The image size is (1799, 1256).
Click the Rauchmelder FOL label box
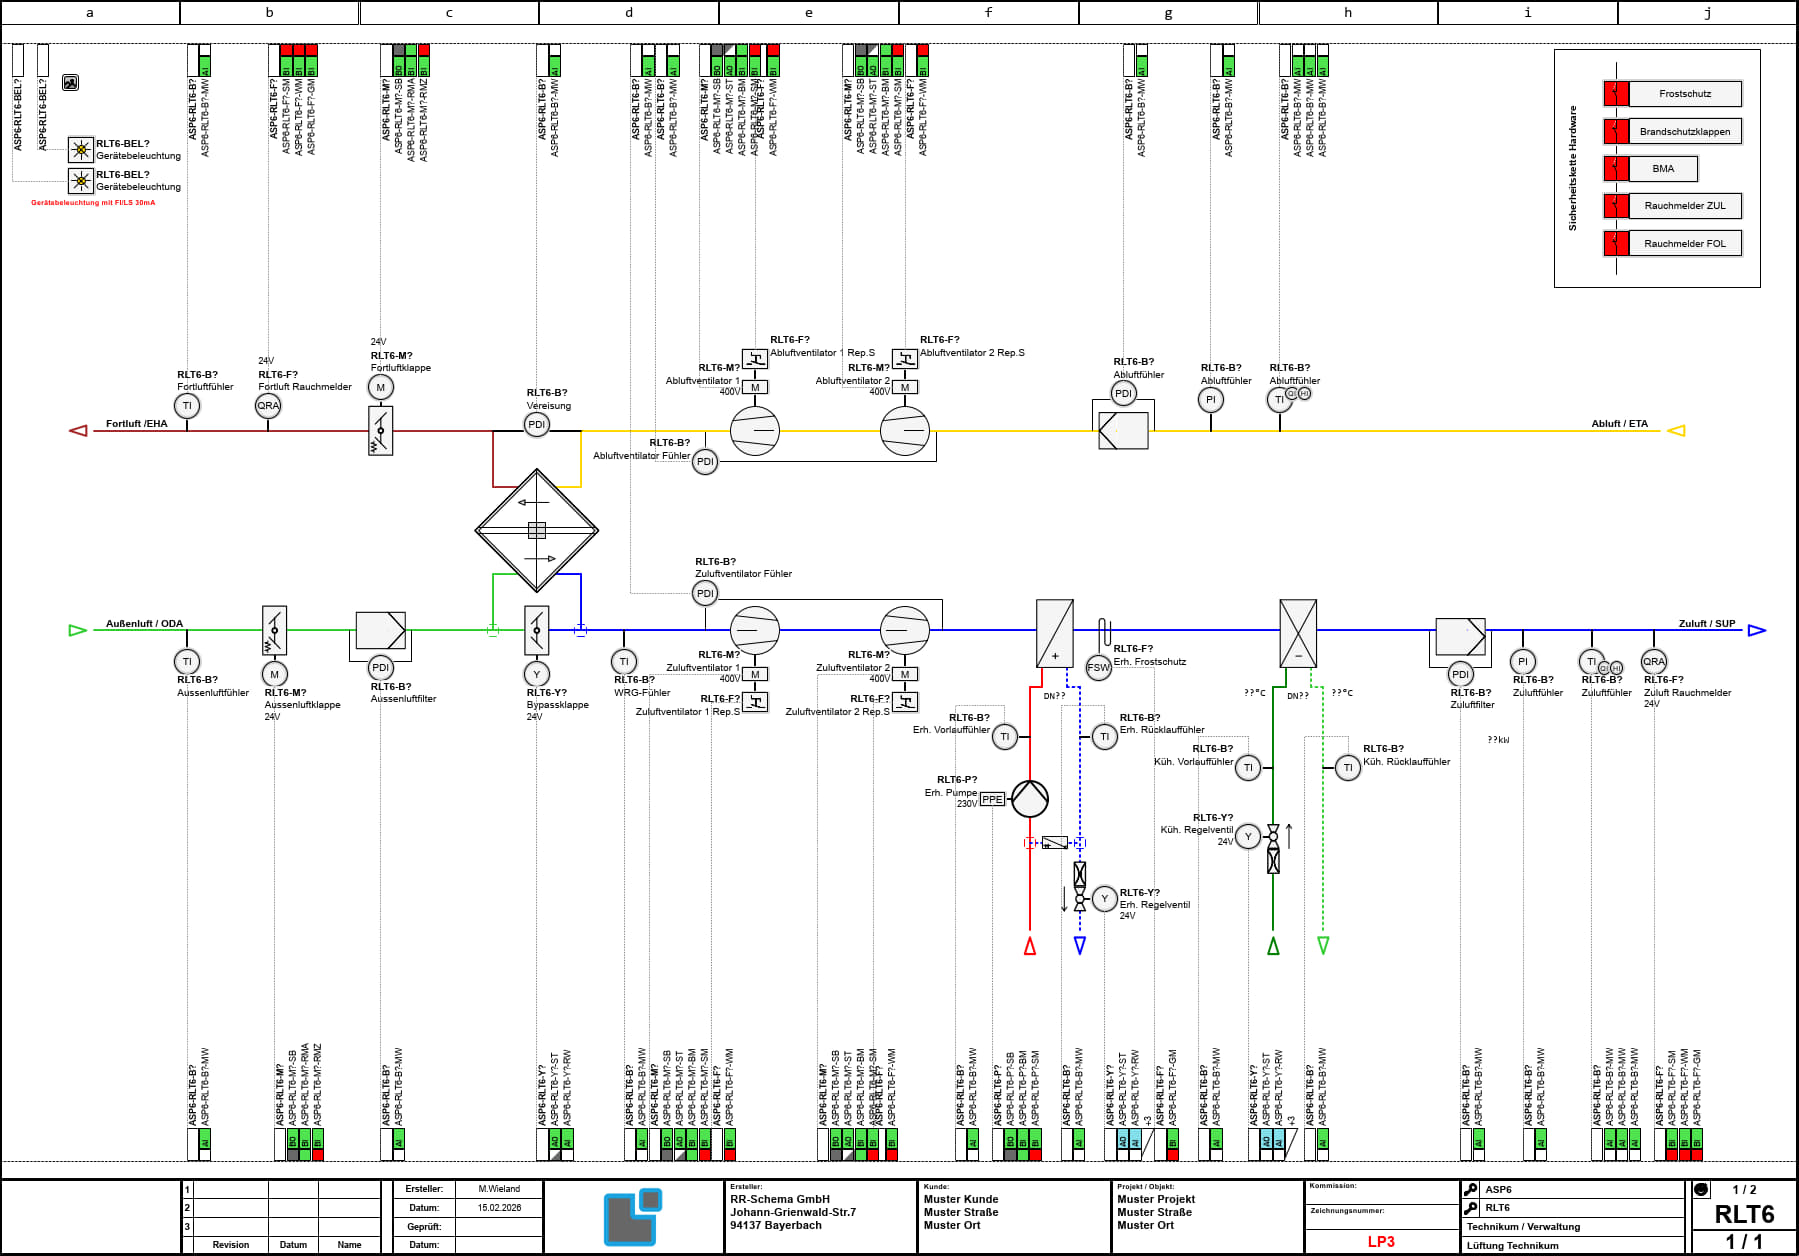pos(1685,243)
